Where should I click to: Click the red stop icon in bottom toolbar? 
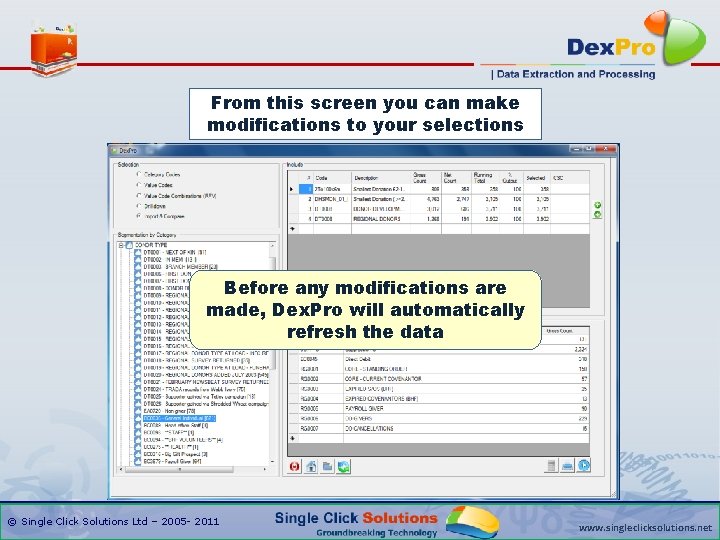pos(294,467)
